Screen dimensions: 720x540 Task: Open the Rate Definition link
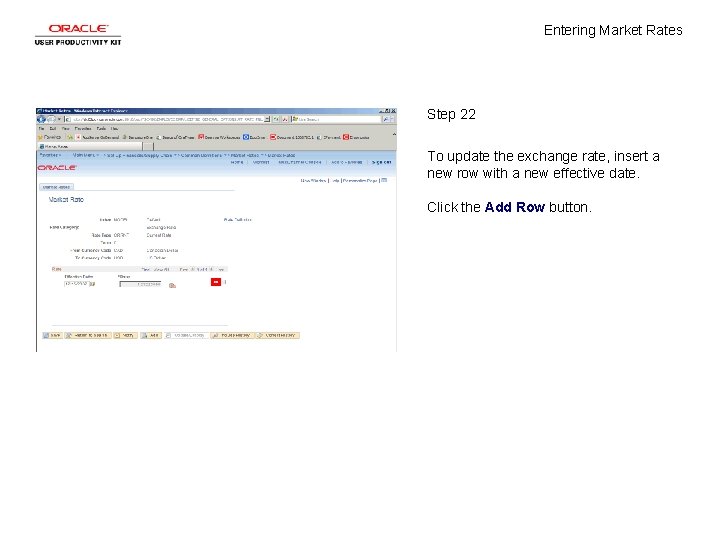pos(237,219)
